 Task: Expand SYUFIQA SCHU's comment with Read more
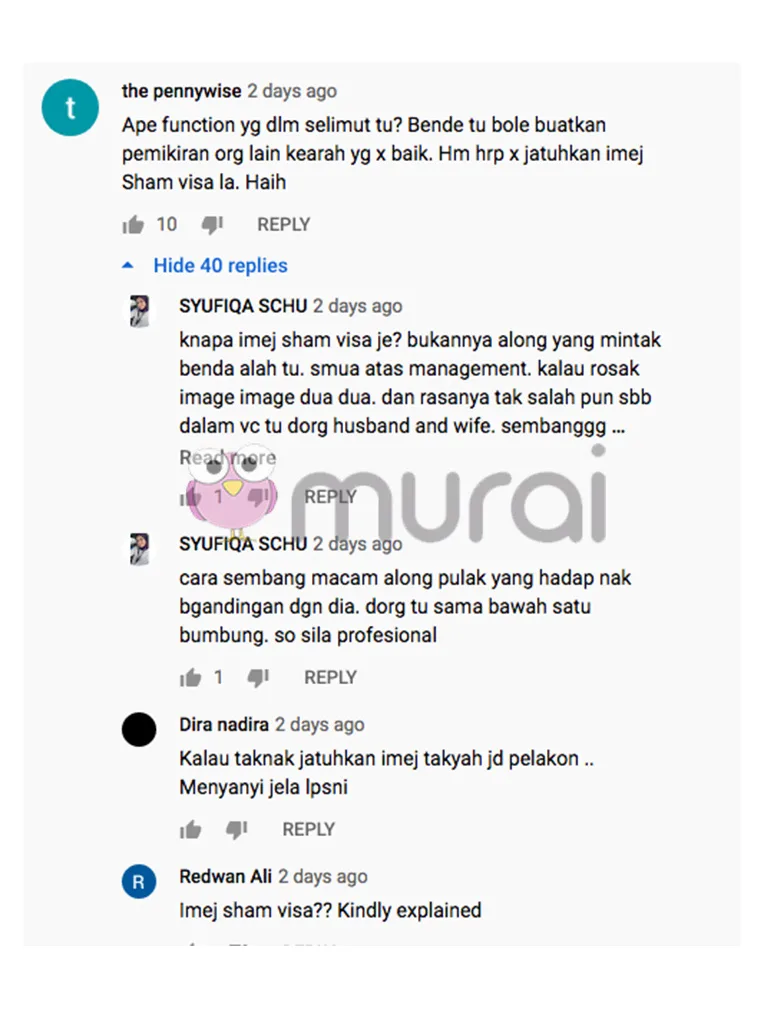tap(227, 457)
